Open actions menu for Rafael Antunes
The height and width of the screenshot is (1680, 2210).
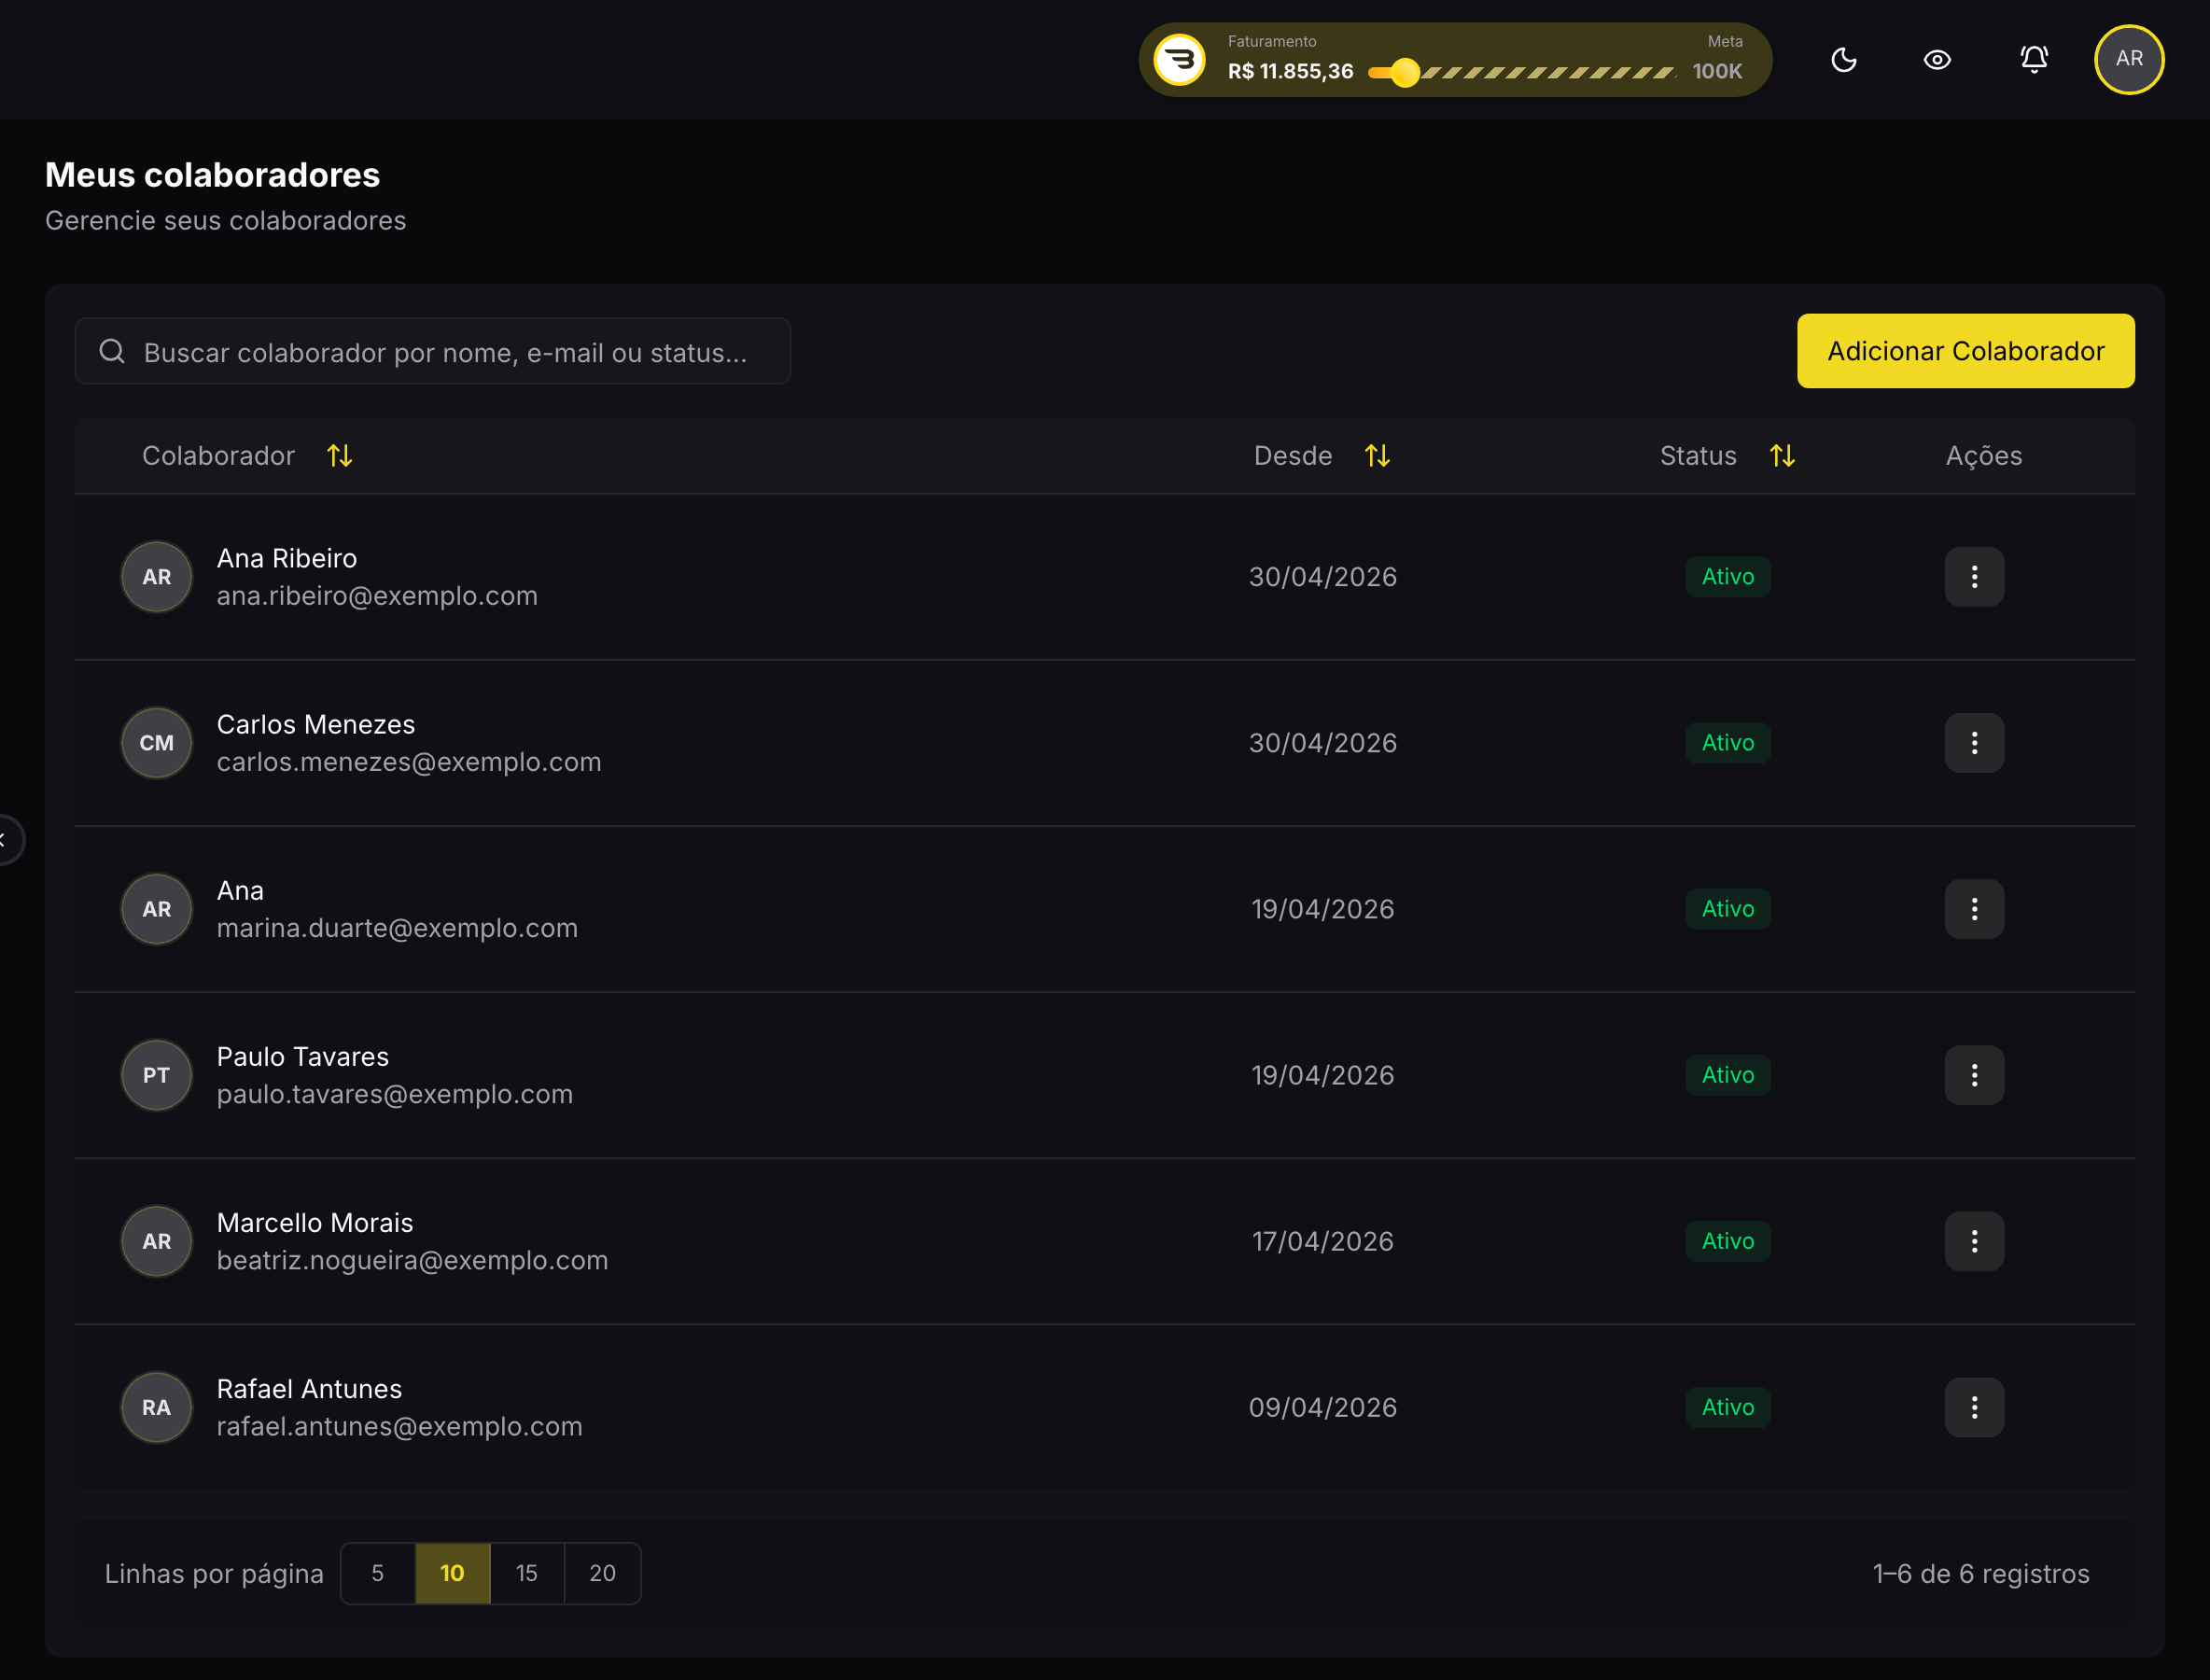click(1974, 1407)
